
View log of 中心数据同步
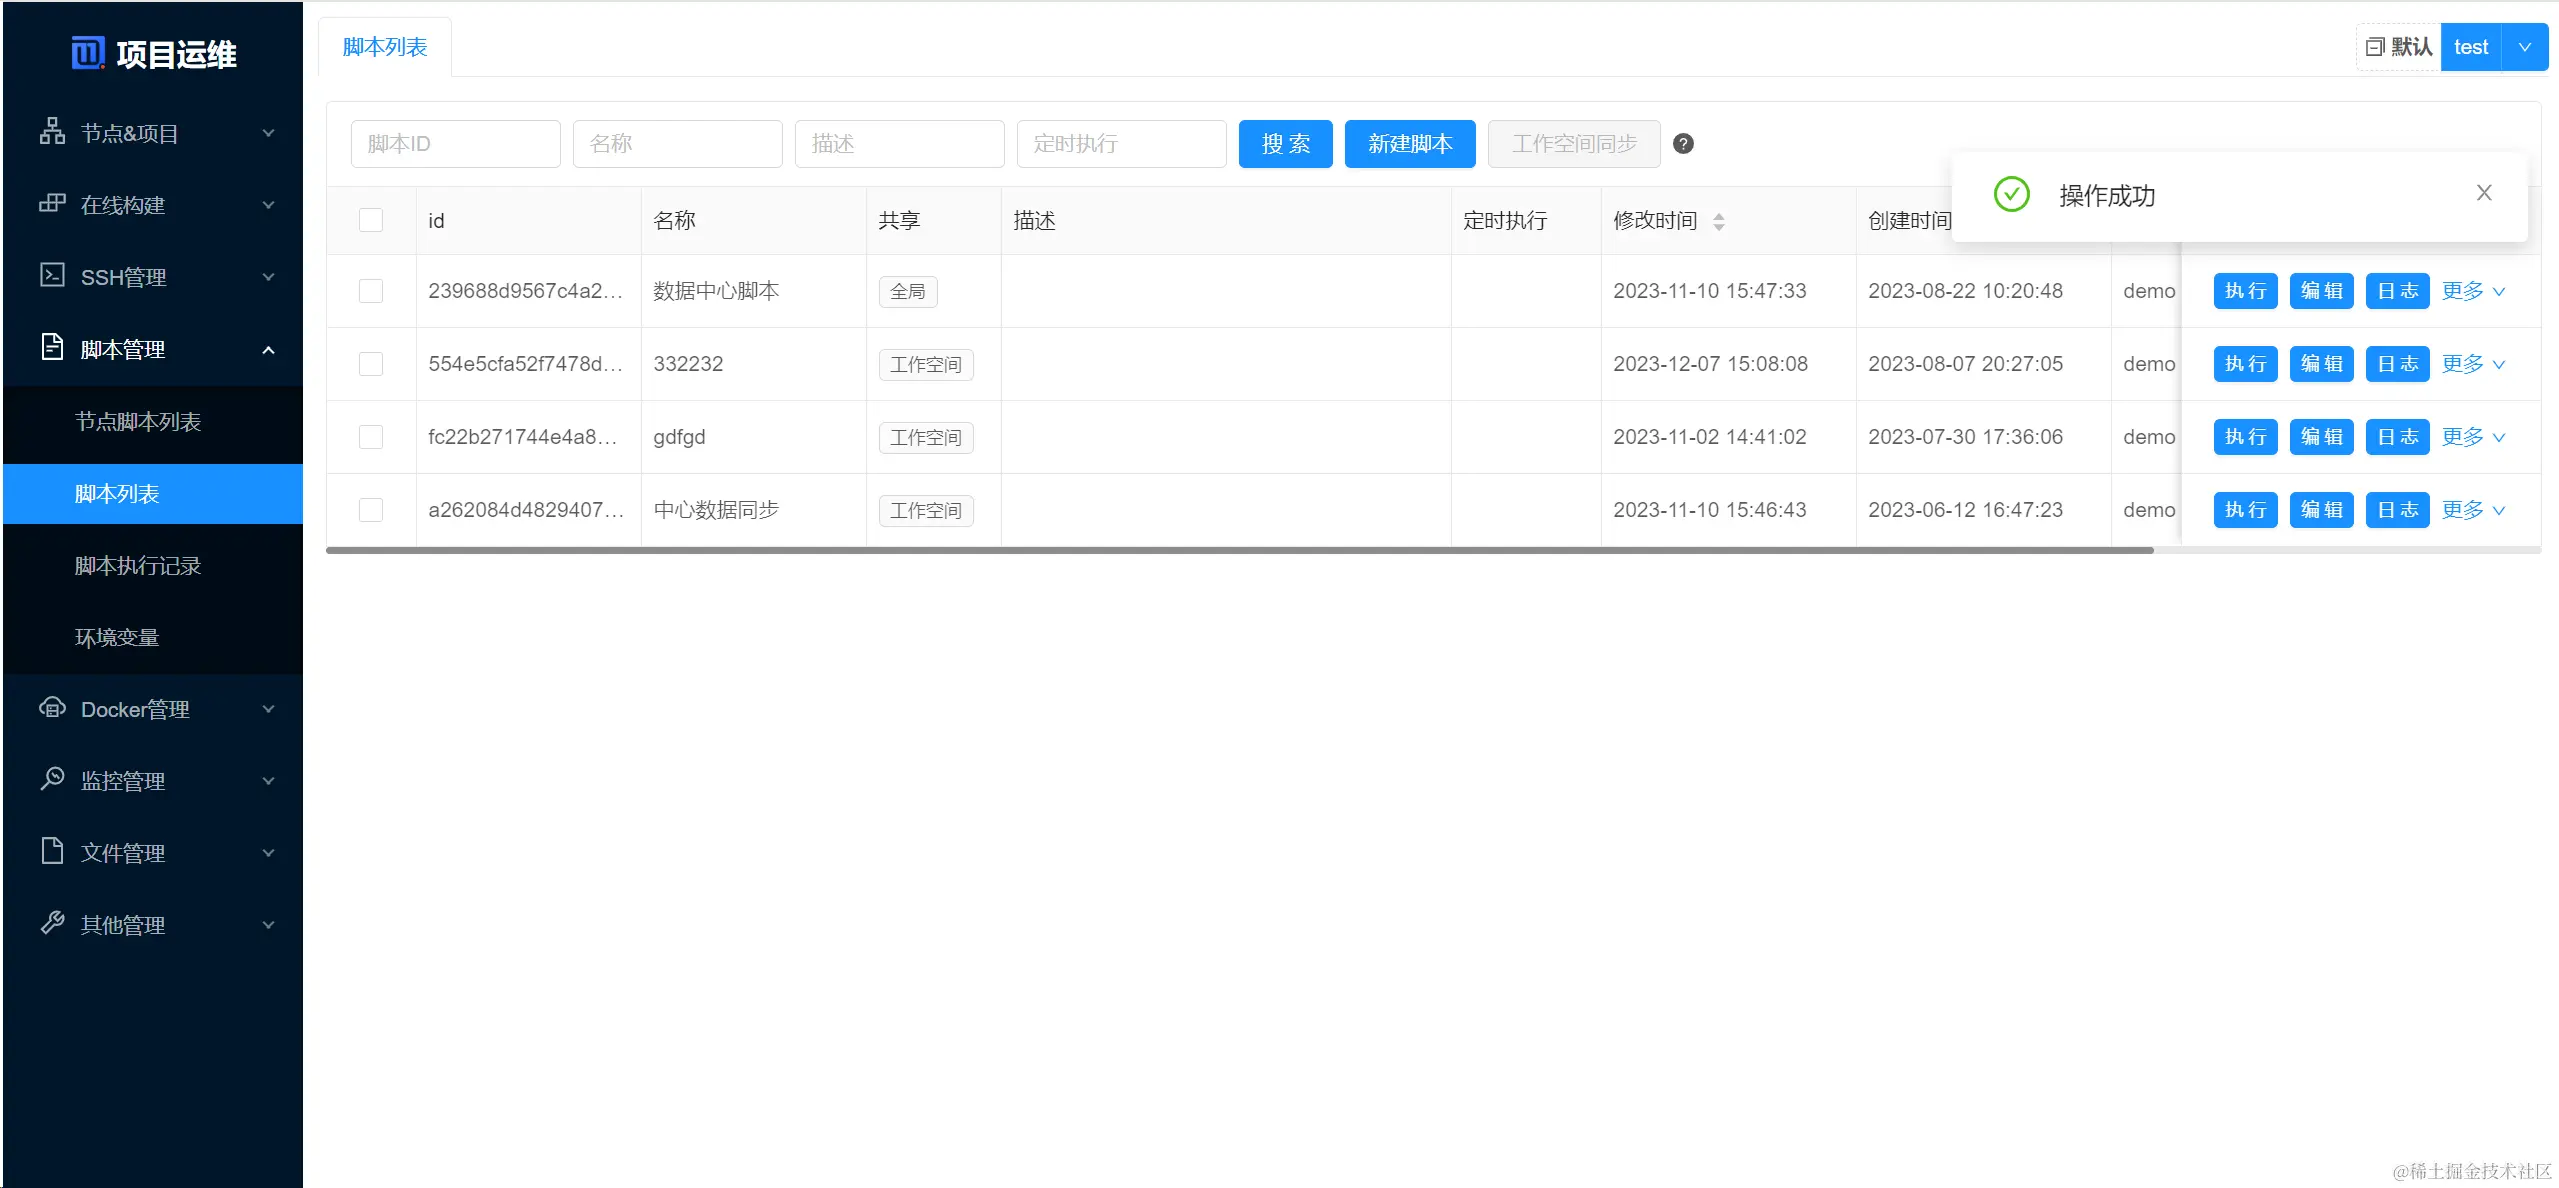point(2398,510)
